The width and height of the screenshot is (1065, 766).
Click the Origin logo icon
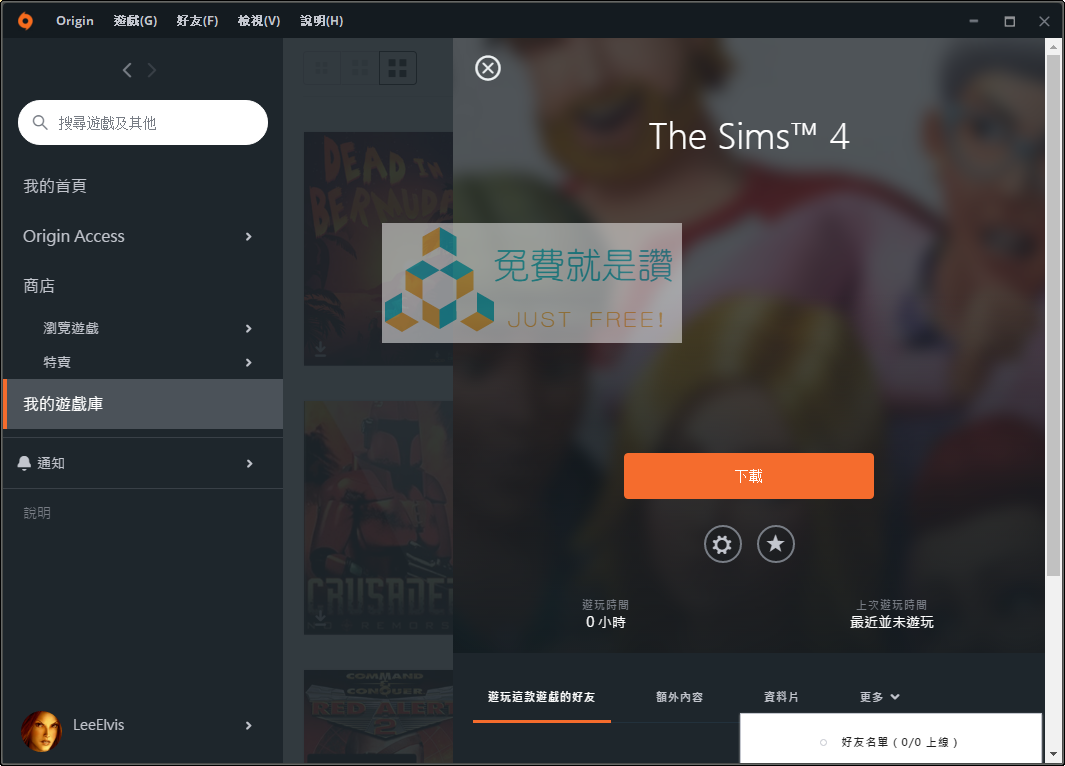click(25, 21)
